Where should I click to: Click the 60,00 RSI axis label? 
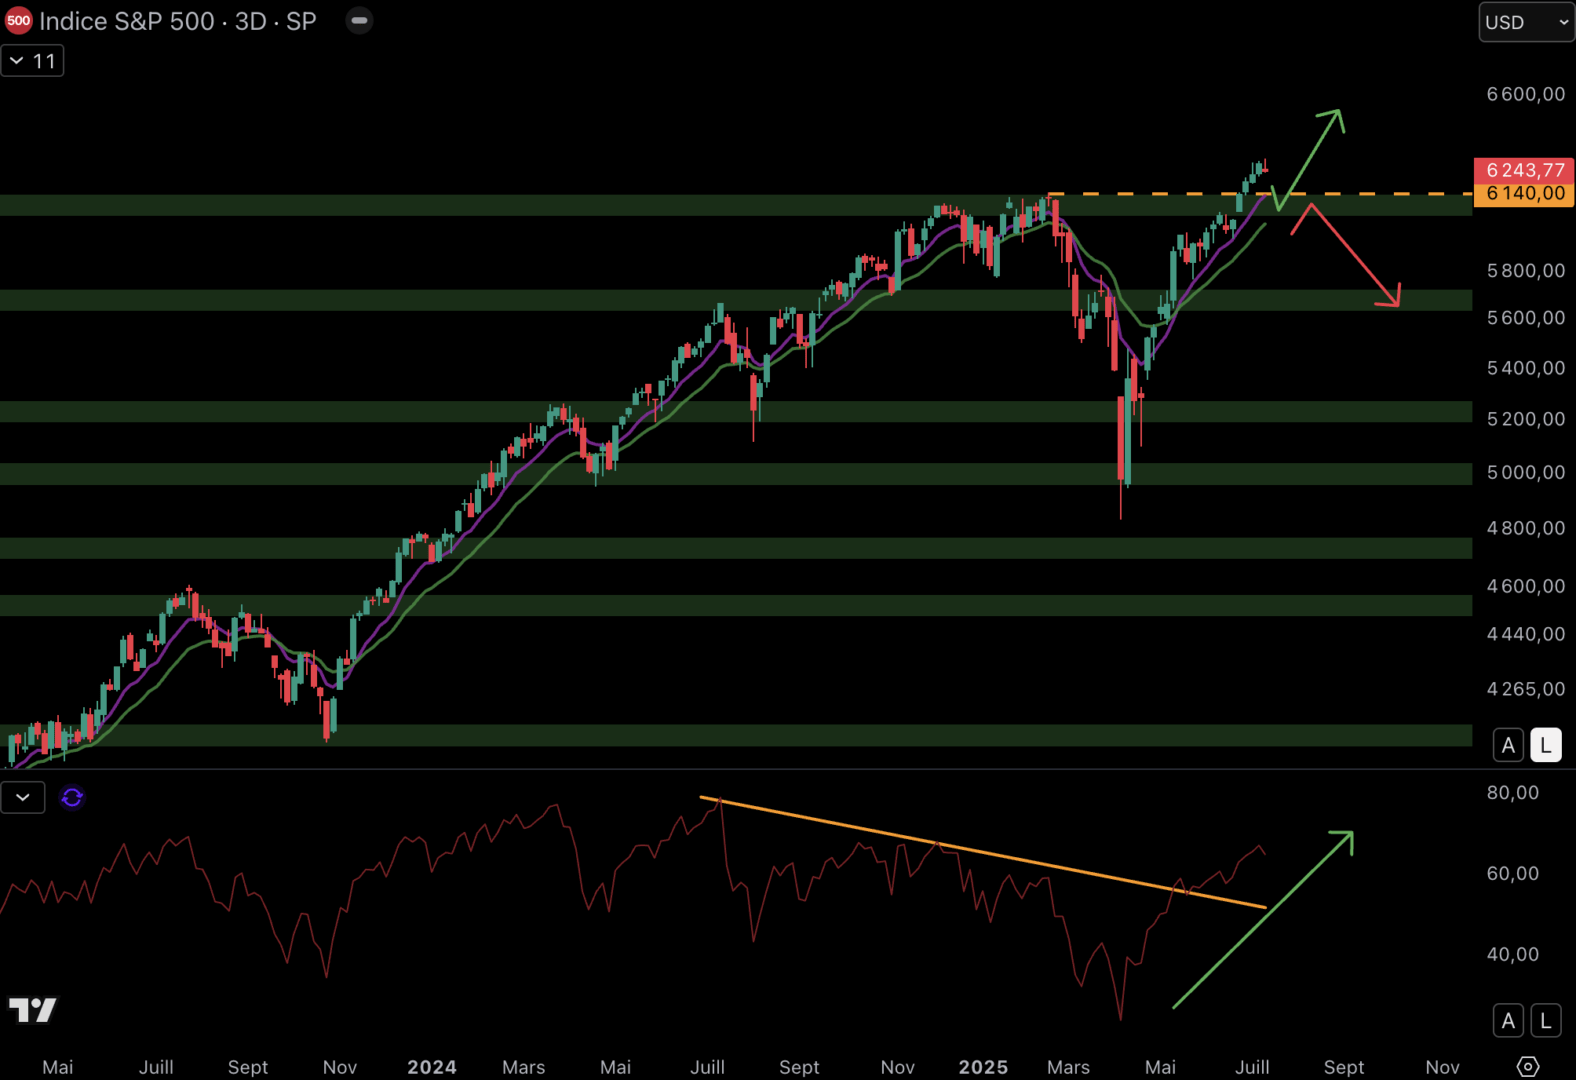(1513, 874)
